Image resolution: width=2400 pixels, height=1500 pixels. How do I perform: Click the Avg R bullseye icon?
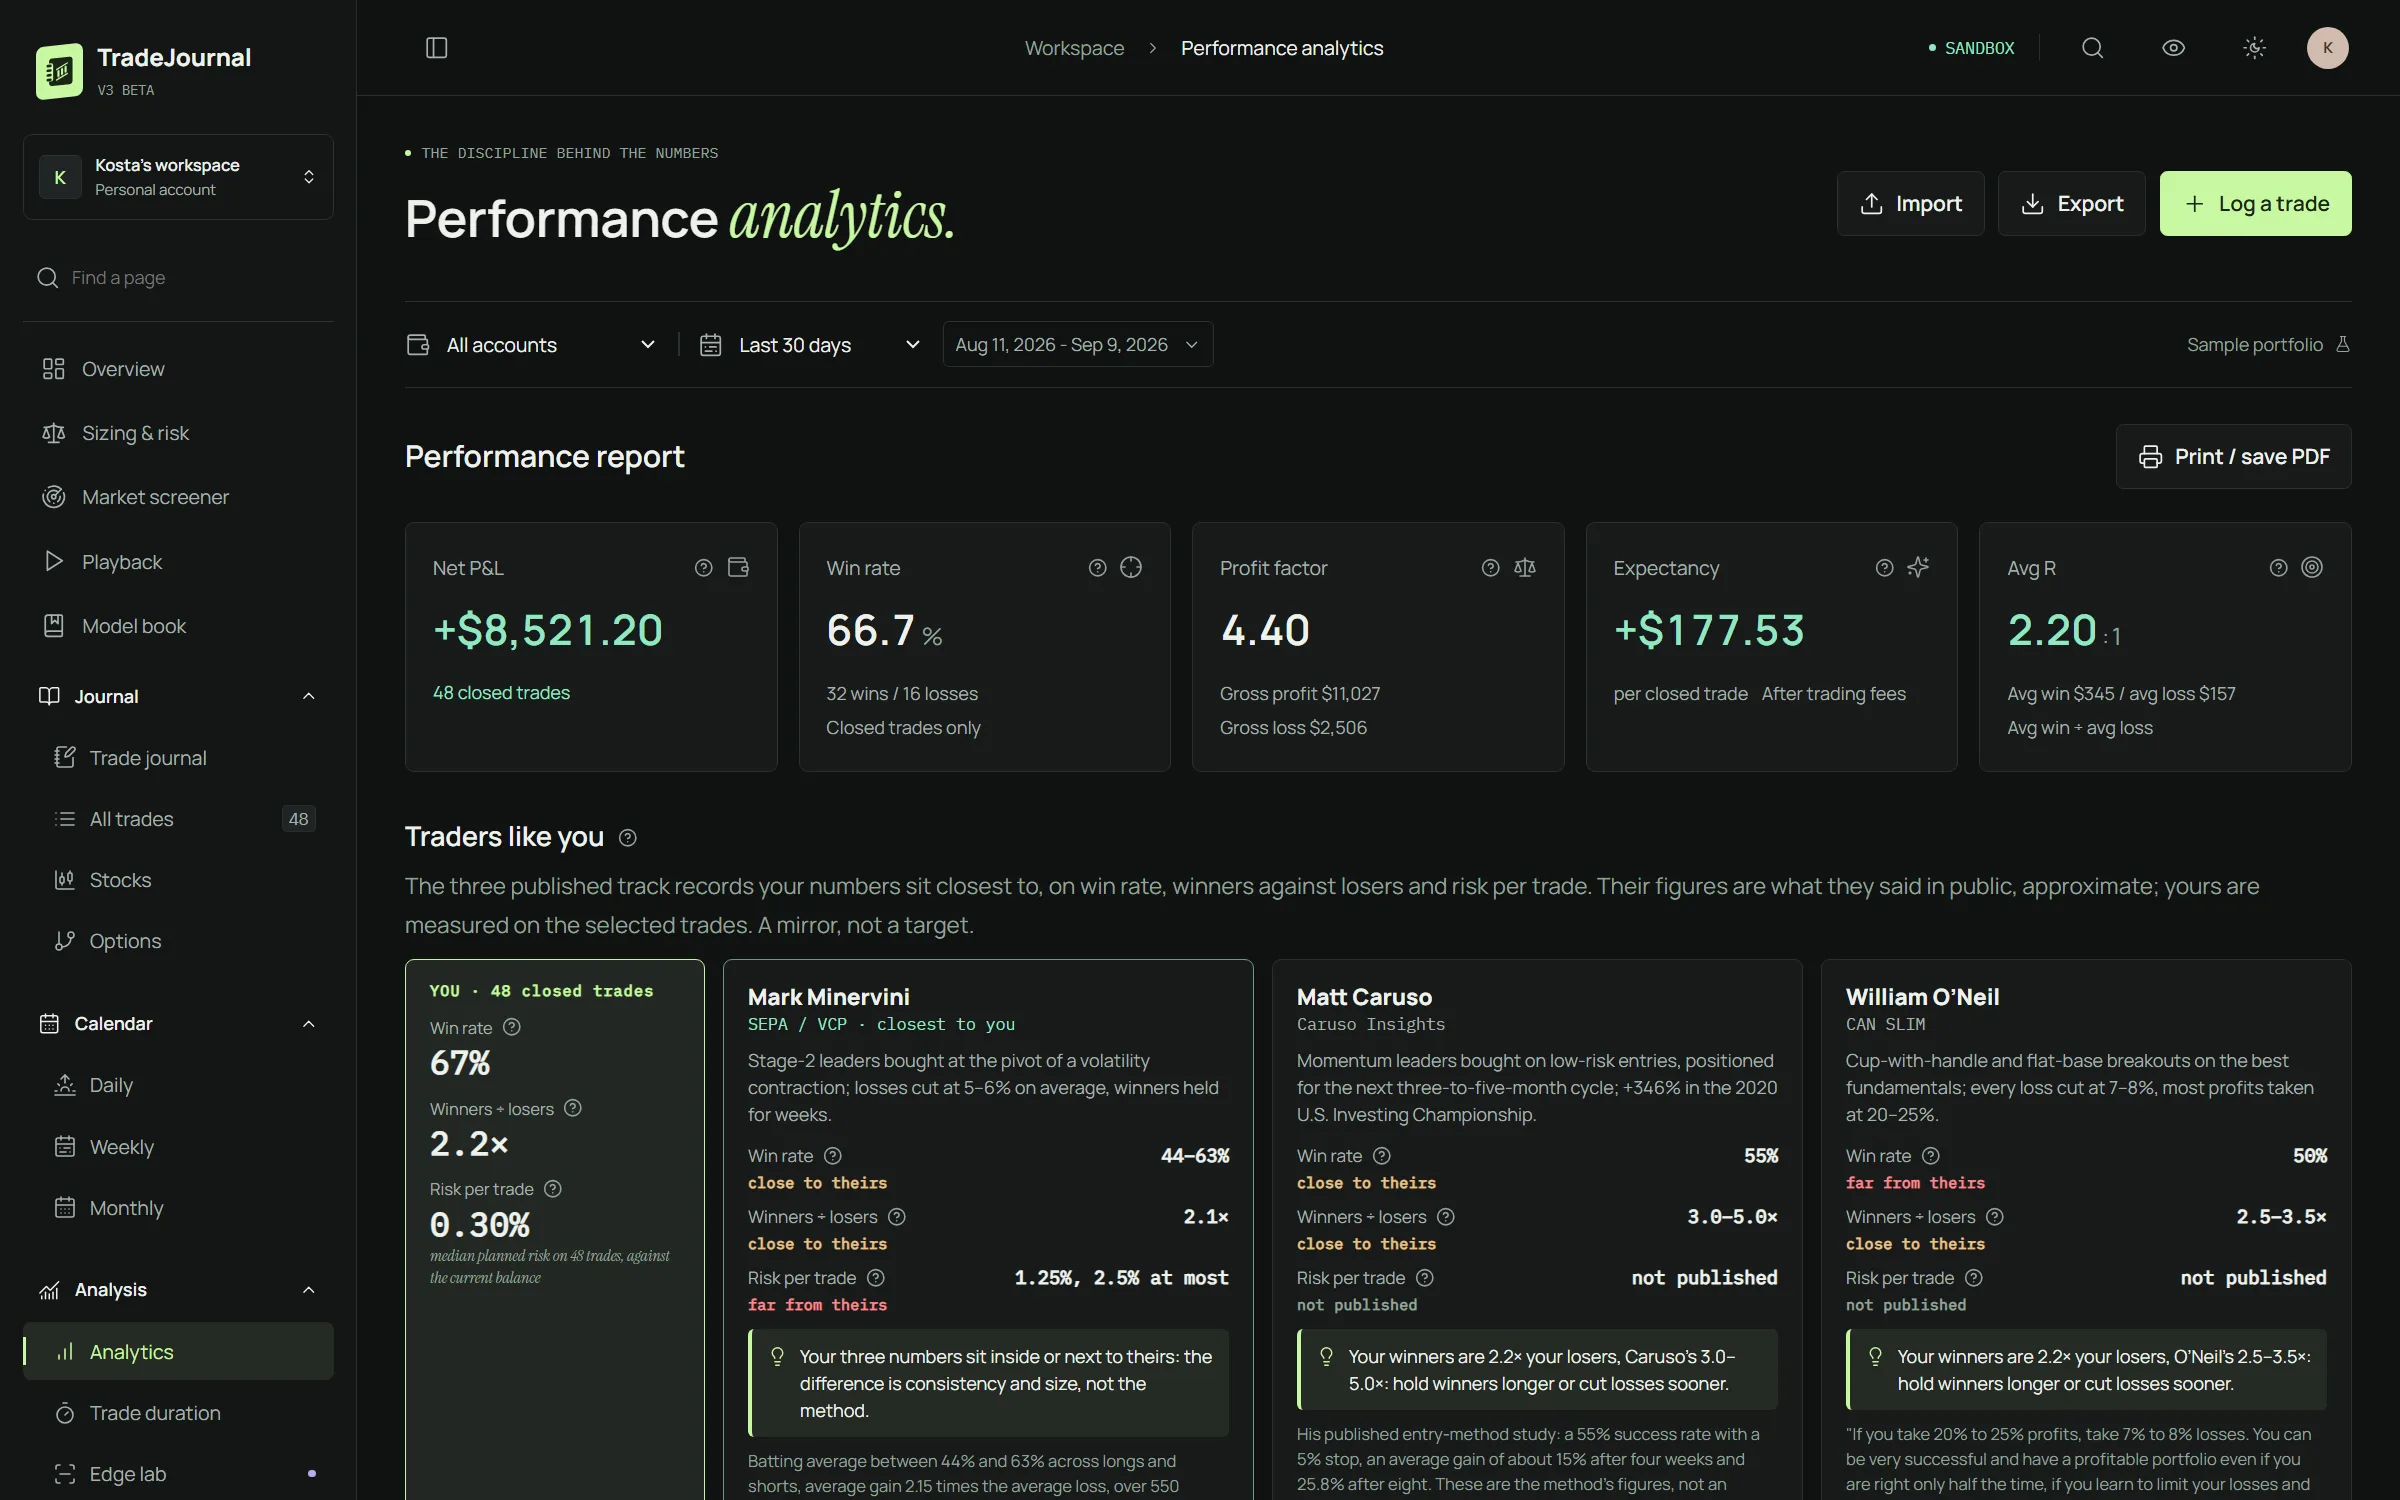[x=2312, y=568]
